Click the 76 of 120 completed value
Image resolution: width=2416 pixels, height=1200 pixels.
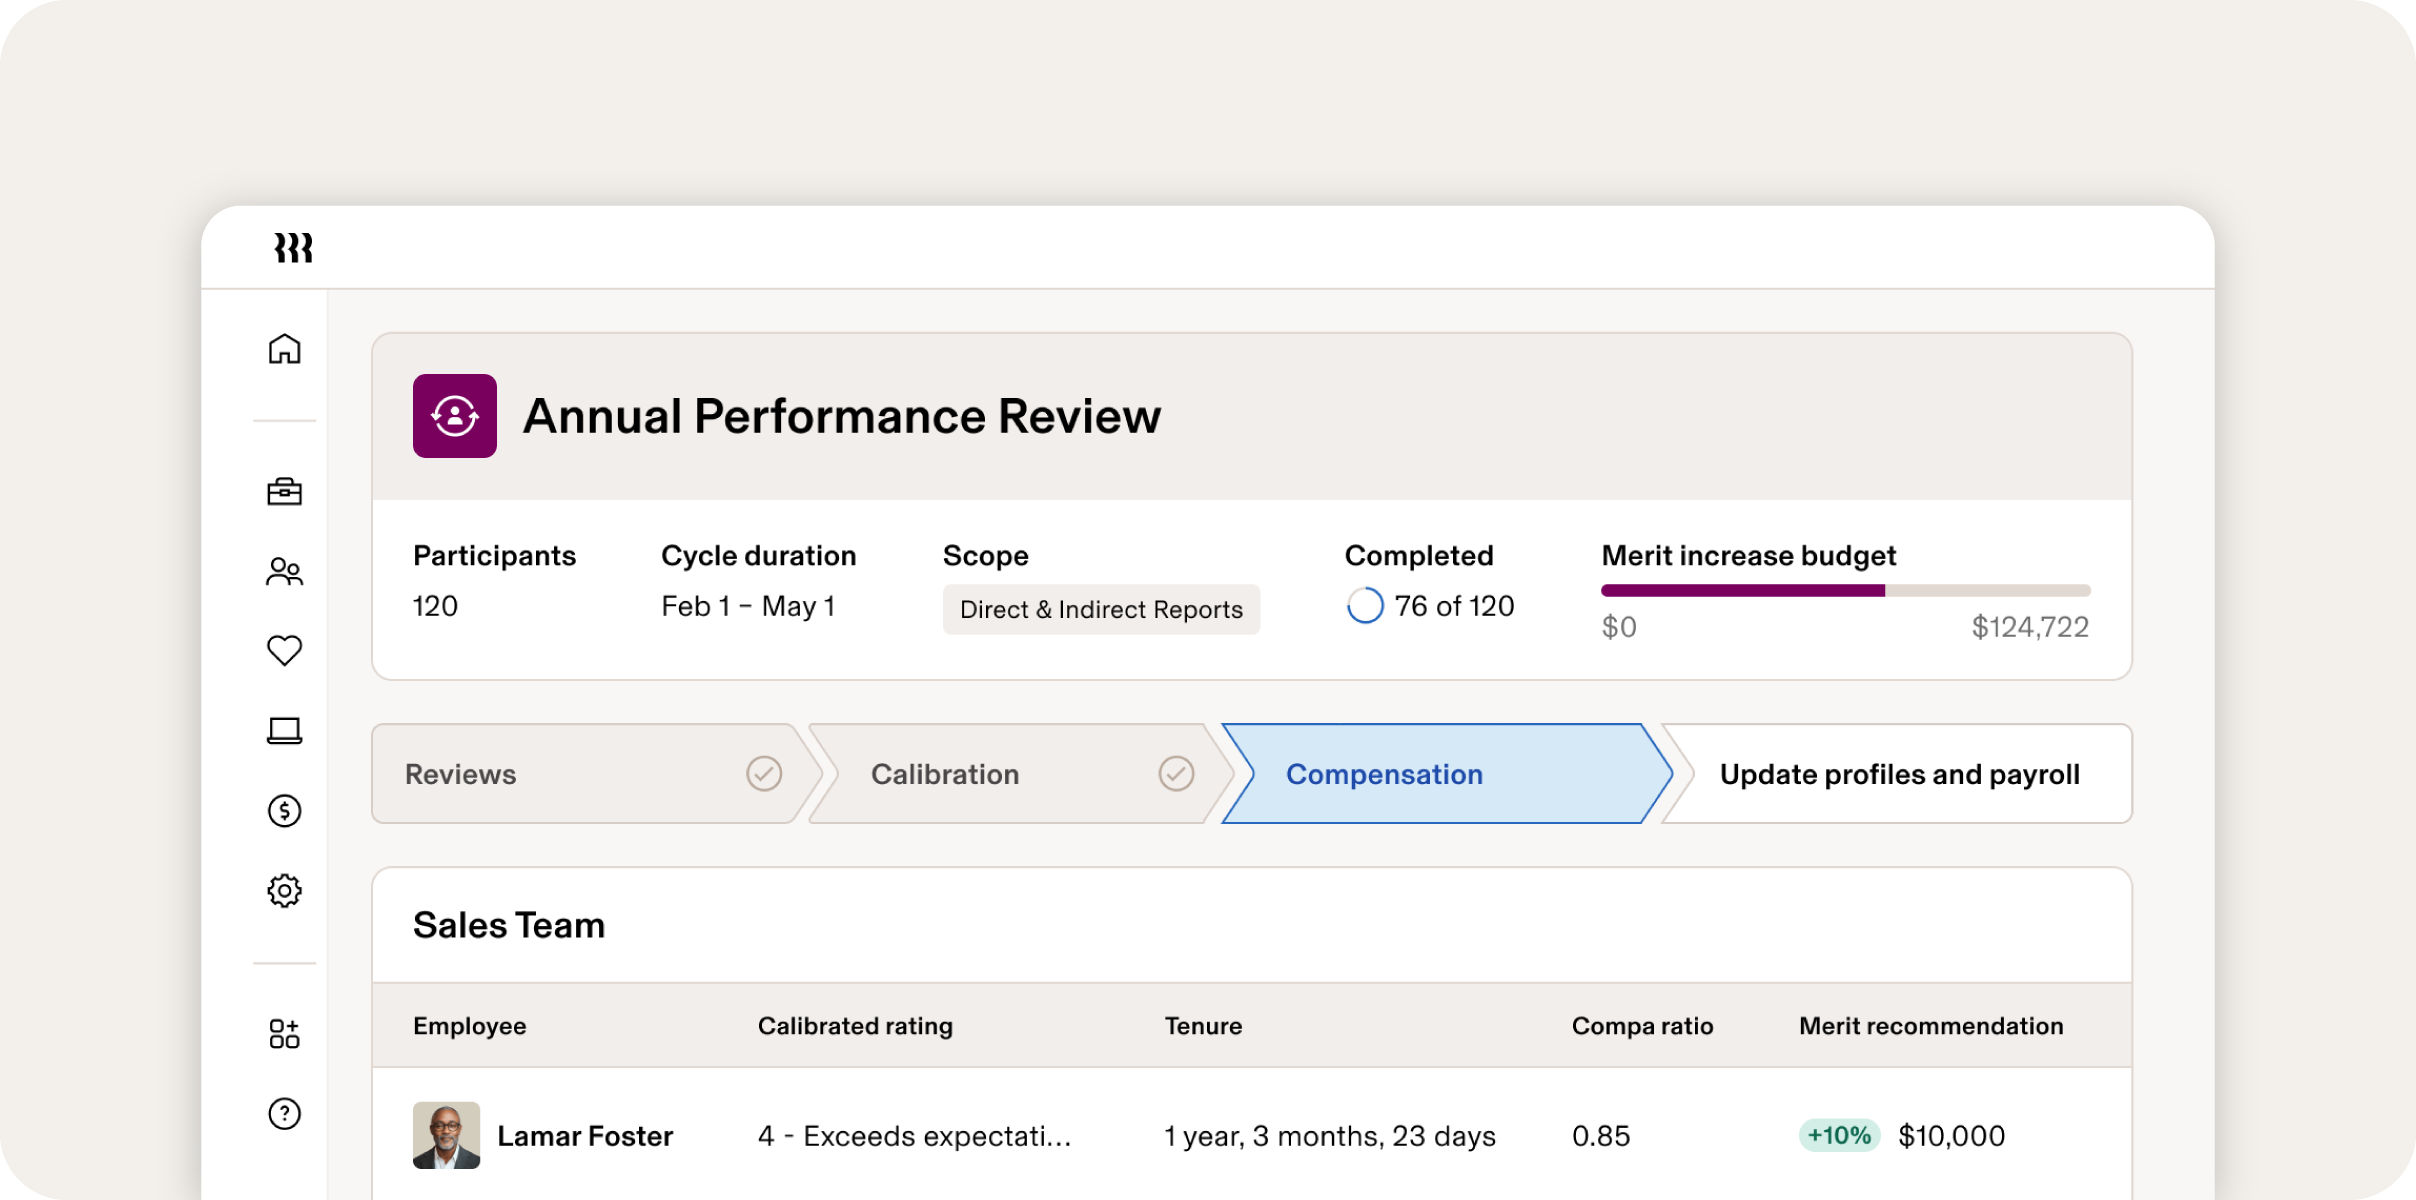pos(1454,606)
